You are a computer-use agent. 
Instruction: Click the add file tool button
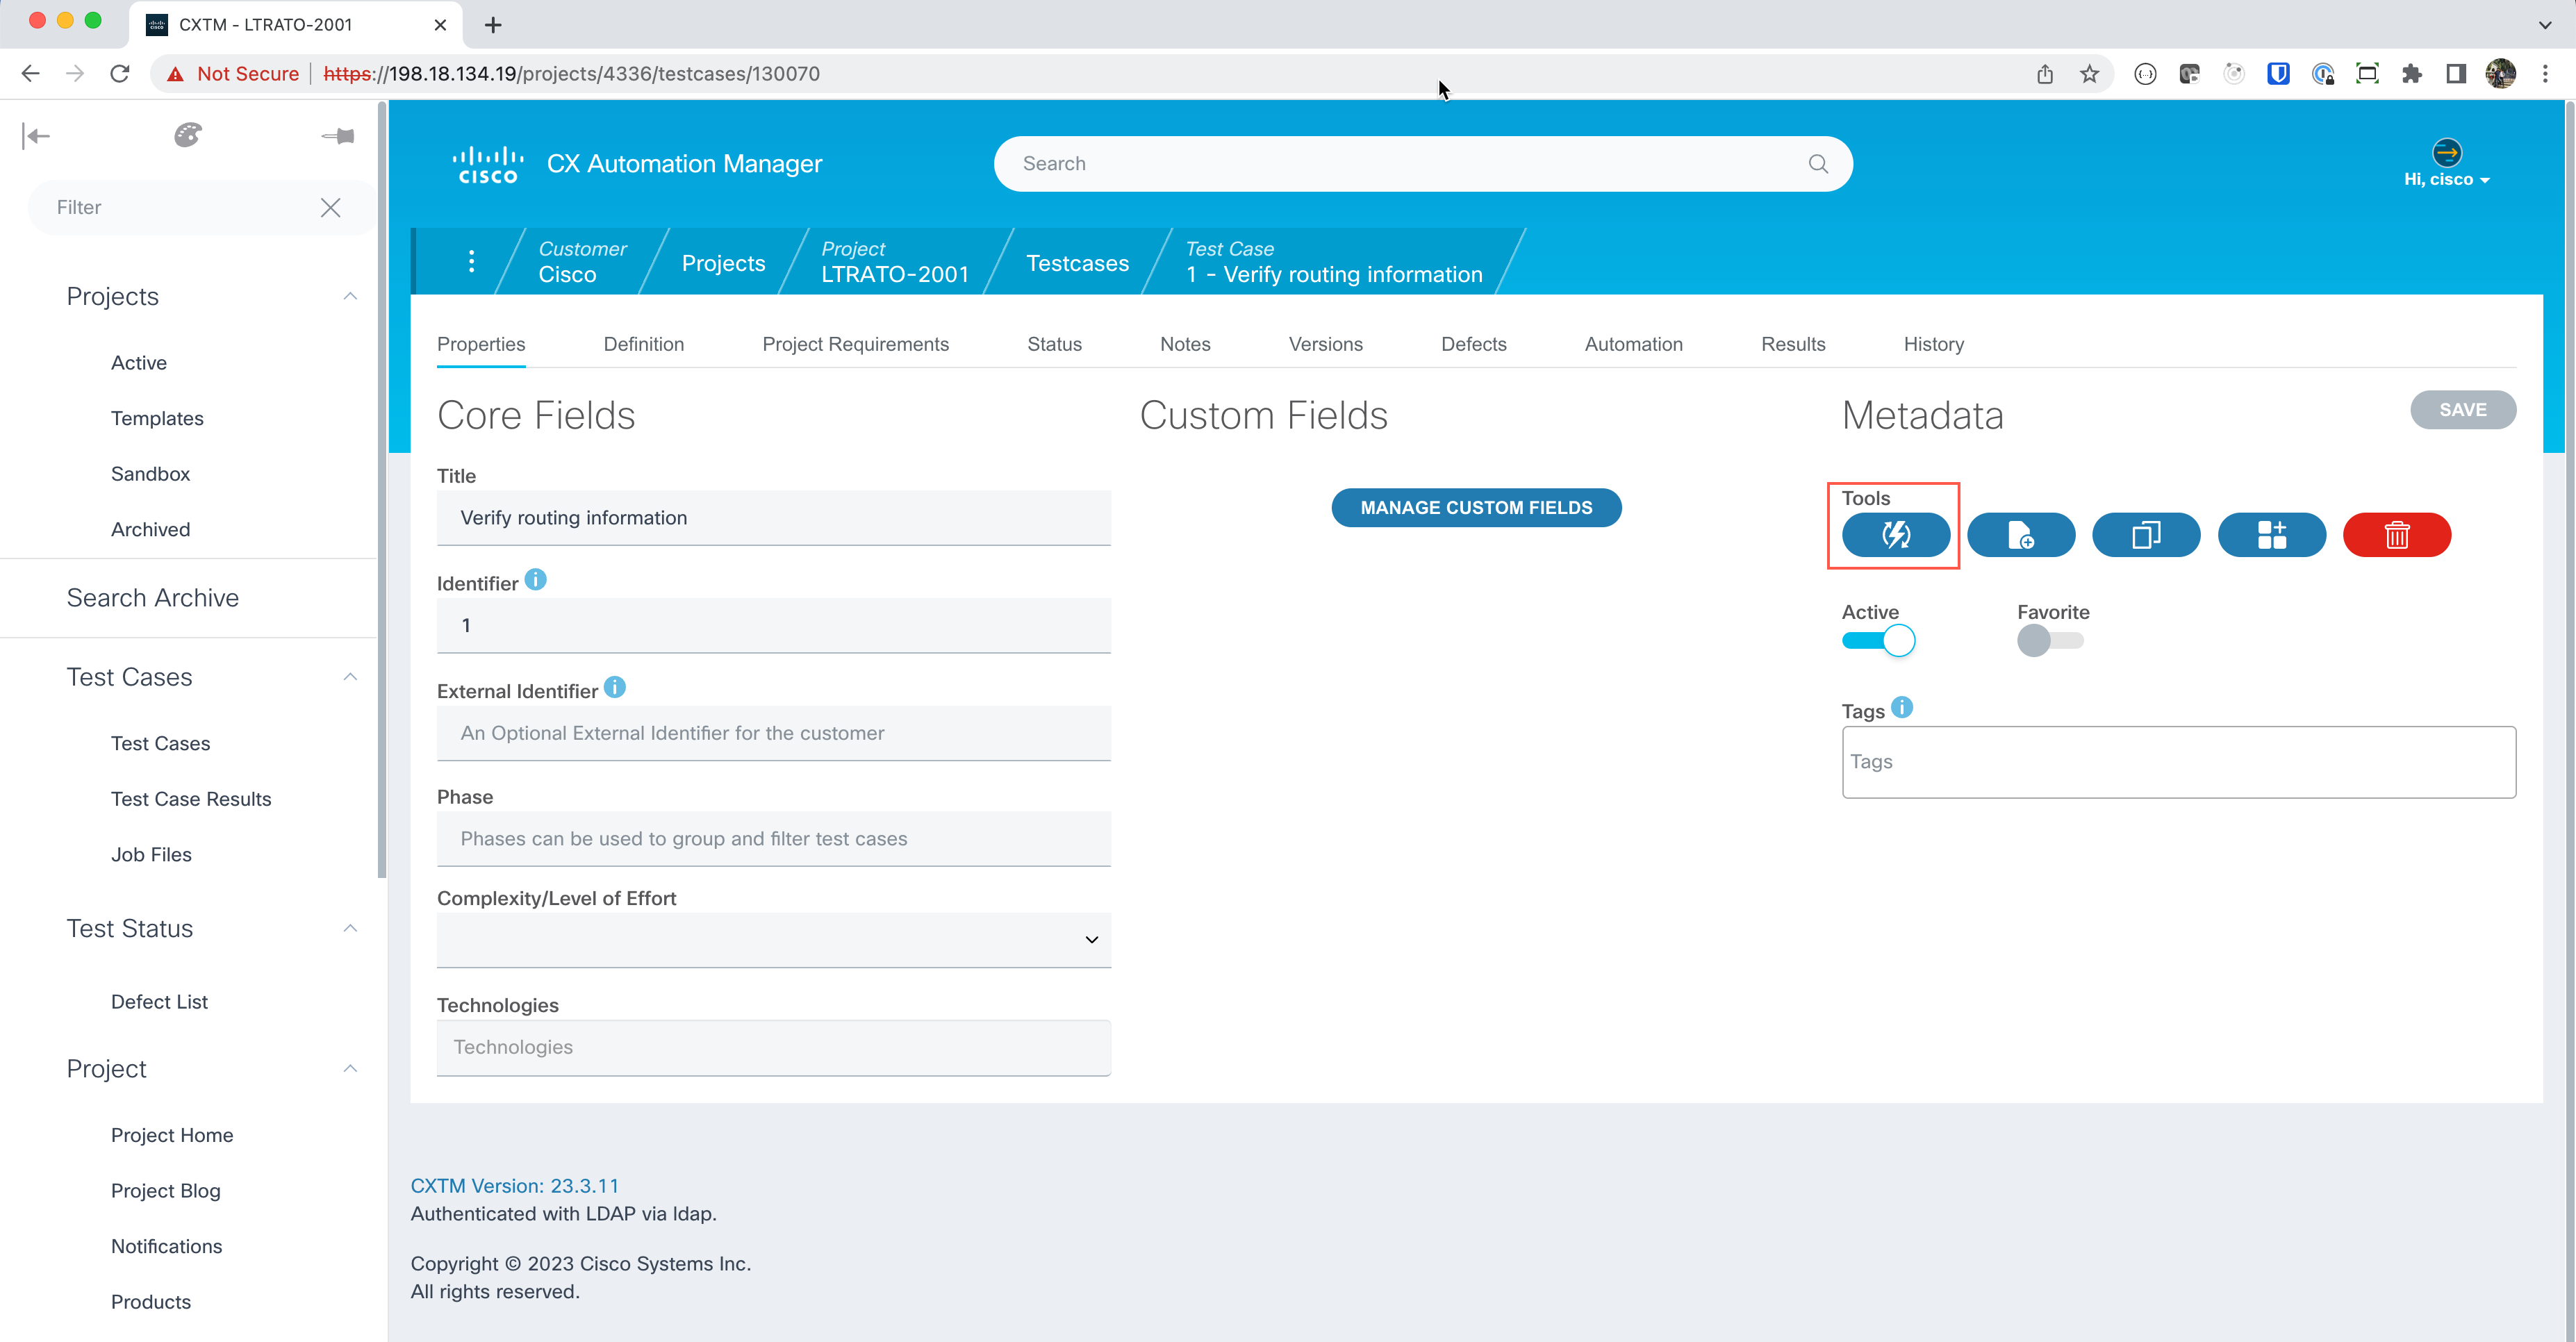(x=2021, y=535)
